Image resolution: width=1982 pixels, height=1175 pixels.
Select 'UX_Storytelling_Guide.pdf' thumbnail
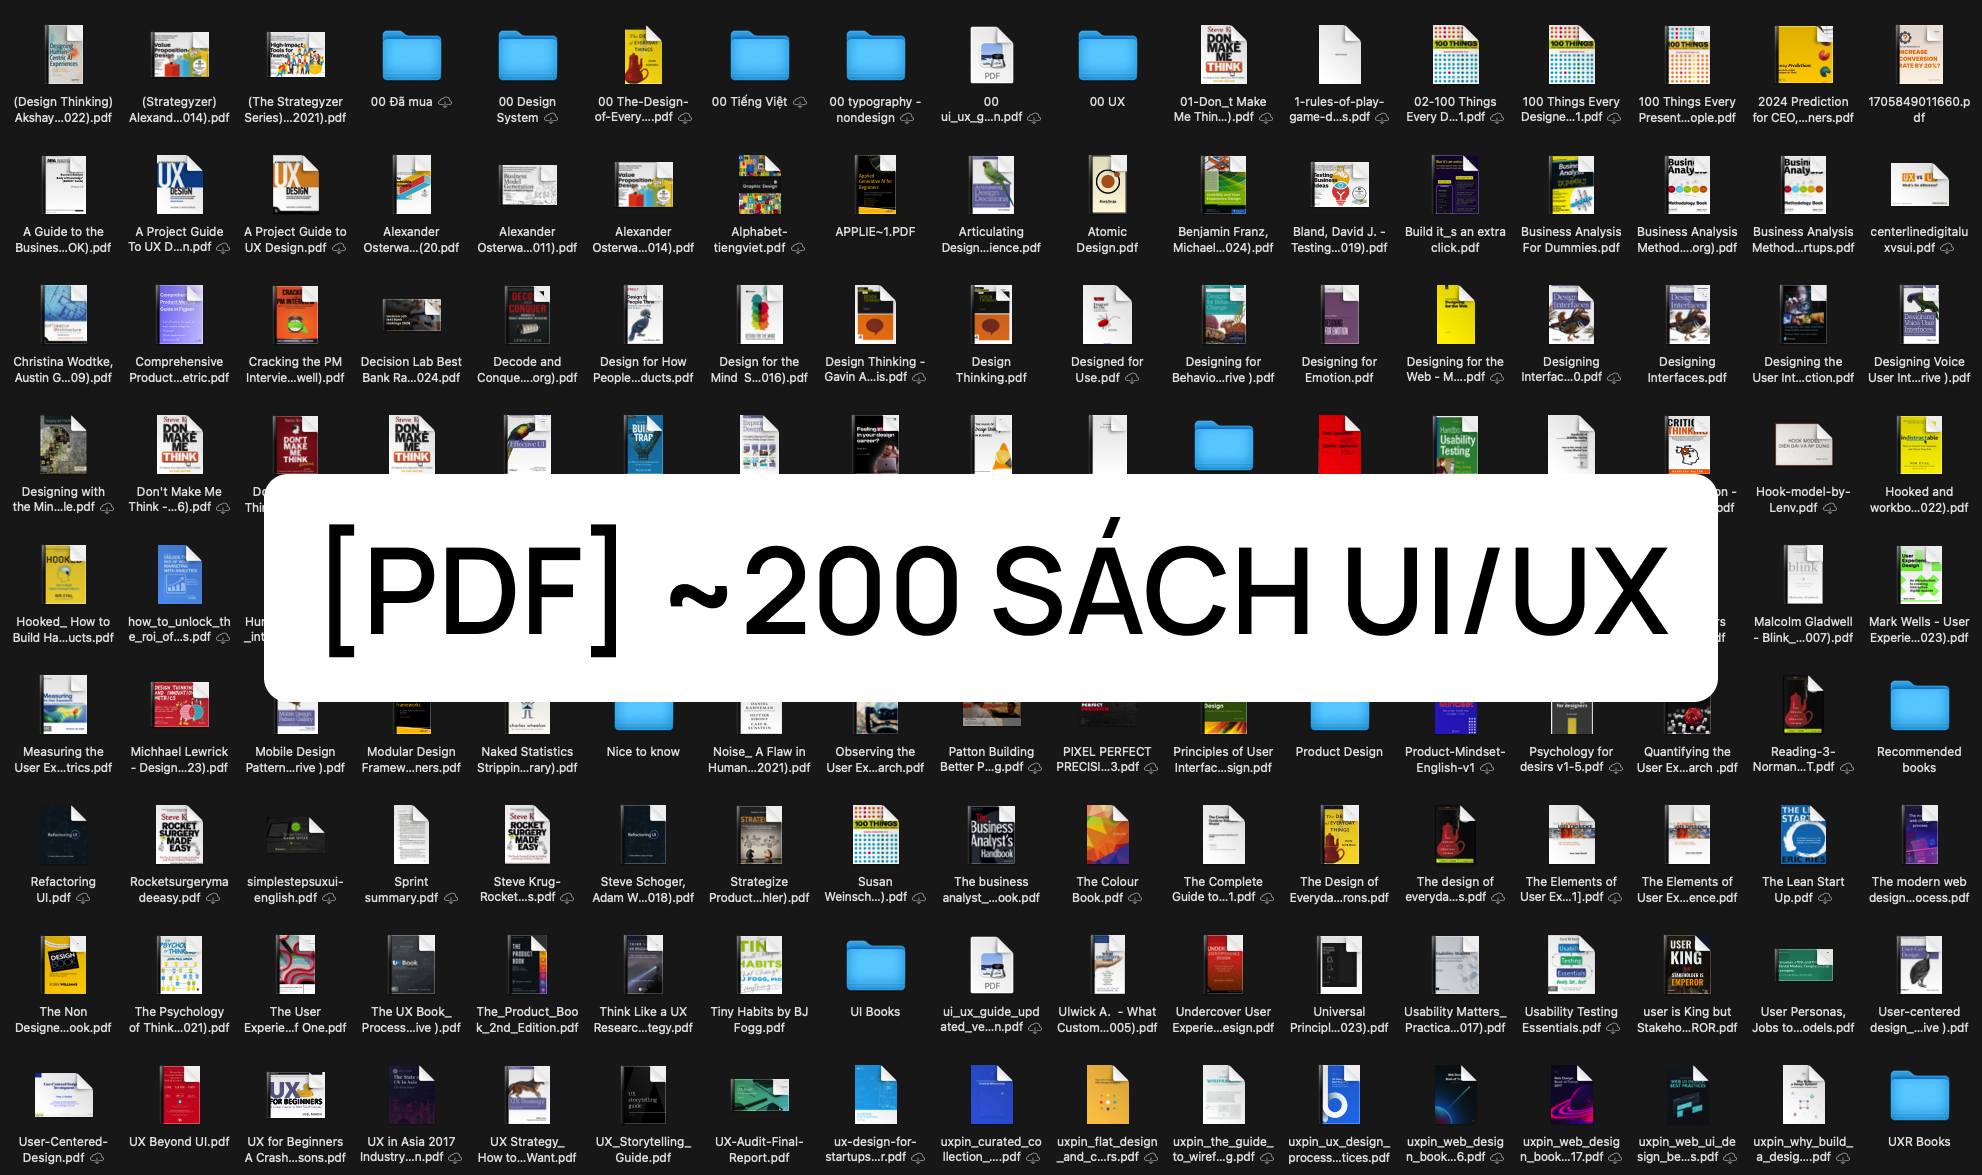click(x=644, y=1095)
